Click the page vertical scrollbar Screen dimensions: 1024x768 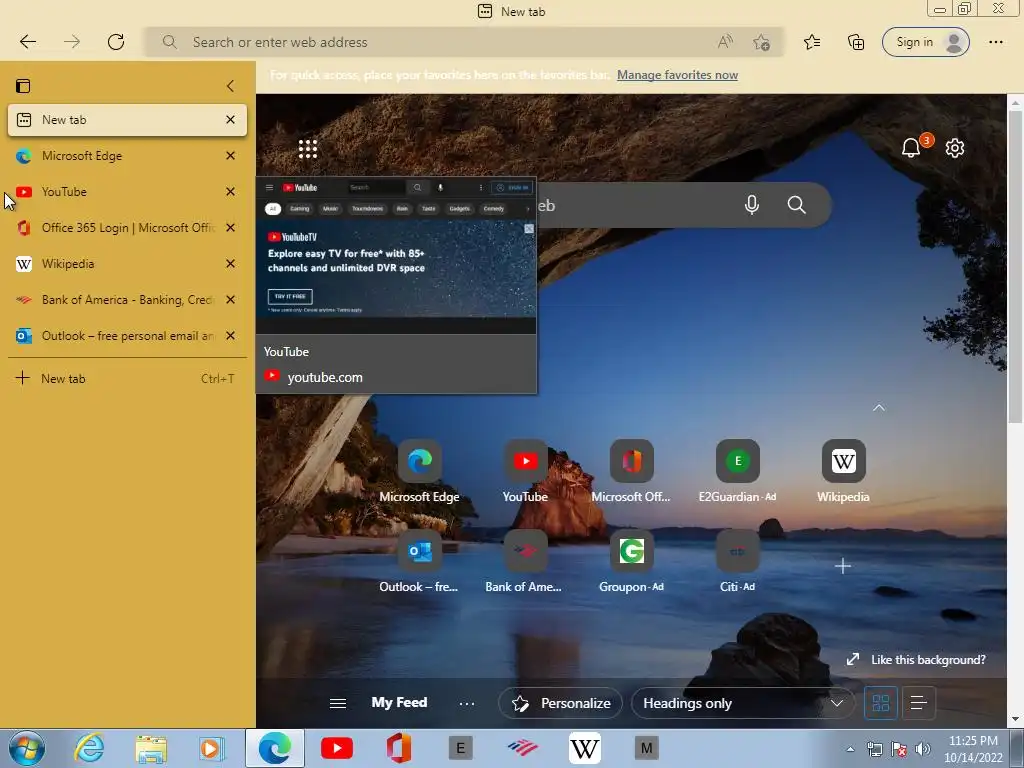click(x=1015, y=268)
